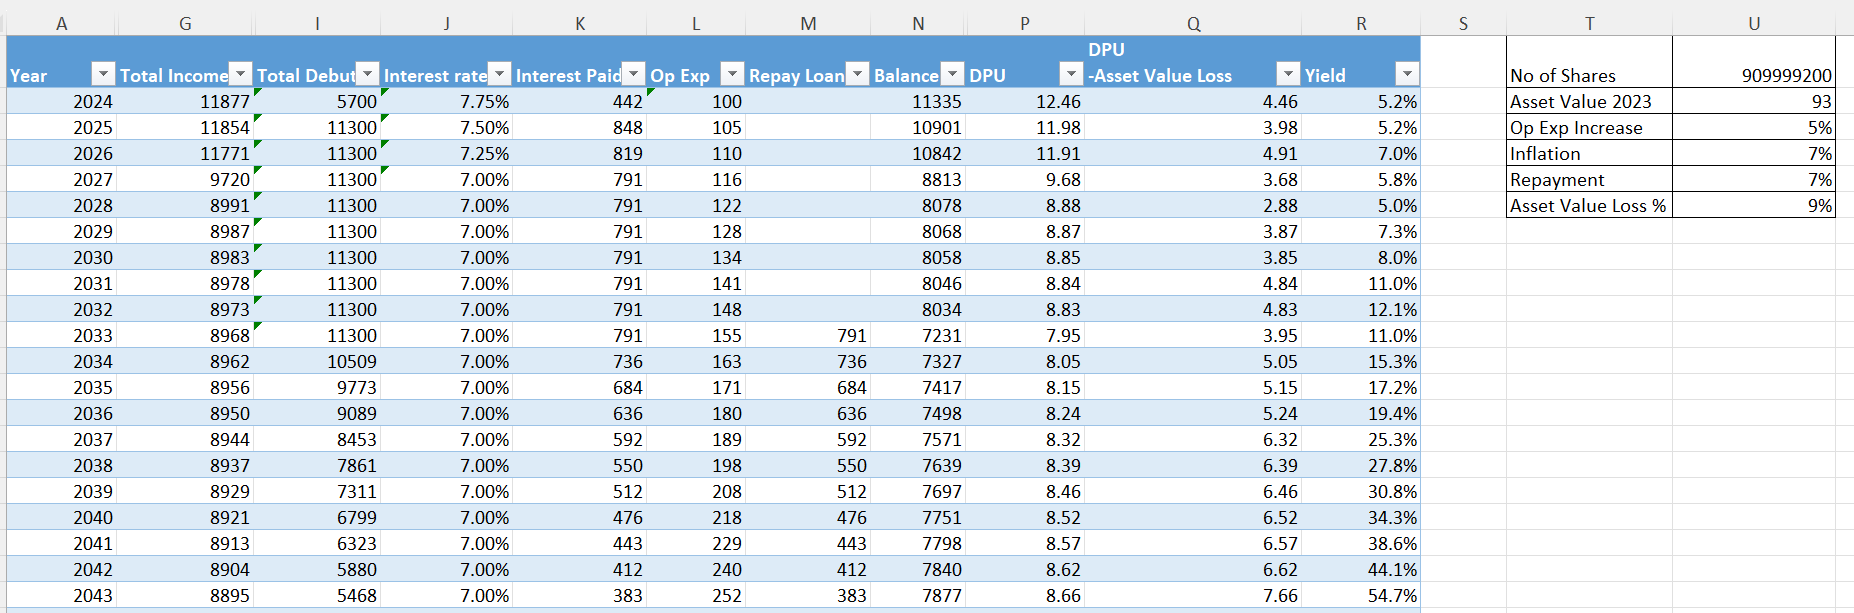Open the Year column filter dropdown

(103, 74)
